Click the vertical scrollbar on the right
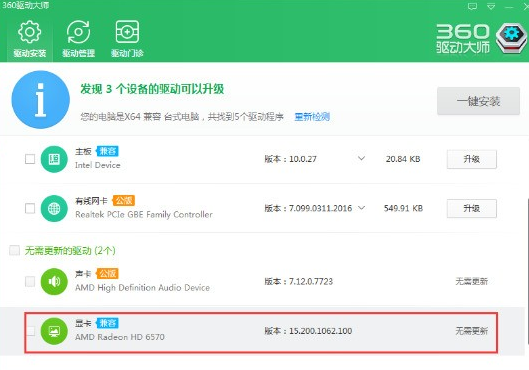 527,272
